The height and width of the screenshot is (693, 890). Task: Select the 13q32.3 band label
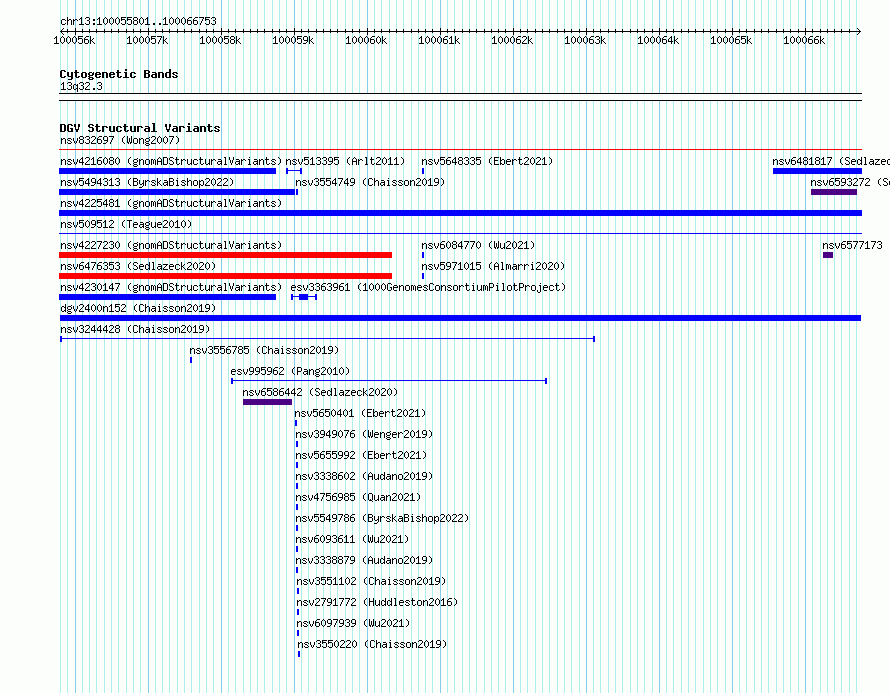(x=81, y=86)
